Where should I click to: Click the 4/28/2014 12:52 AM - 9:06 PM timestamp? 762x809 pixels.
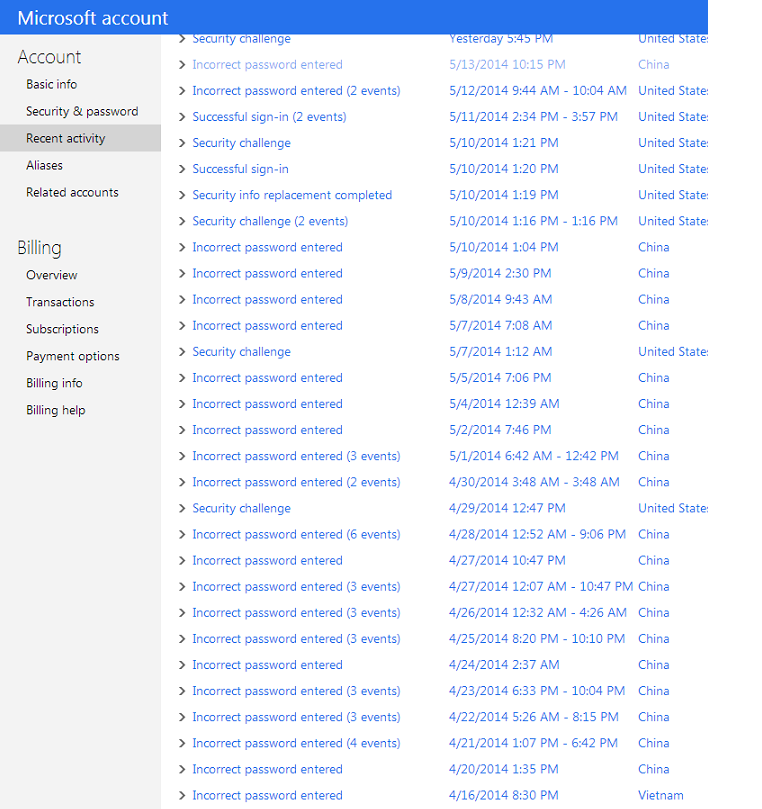[x=537, y=534]
